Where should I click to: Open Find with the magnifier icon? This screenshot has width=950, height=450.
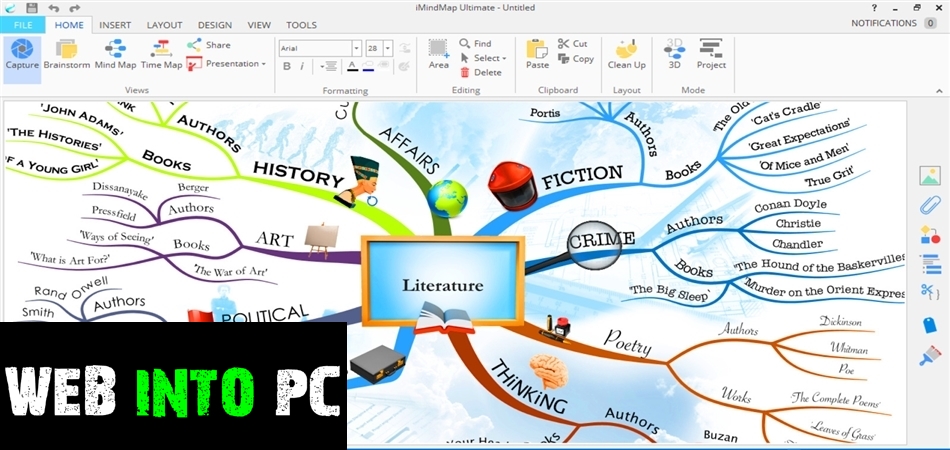pos(465,44)
